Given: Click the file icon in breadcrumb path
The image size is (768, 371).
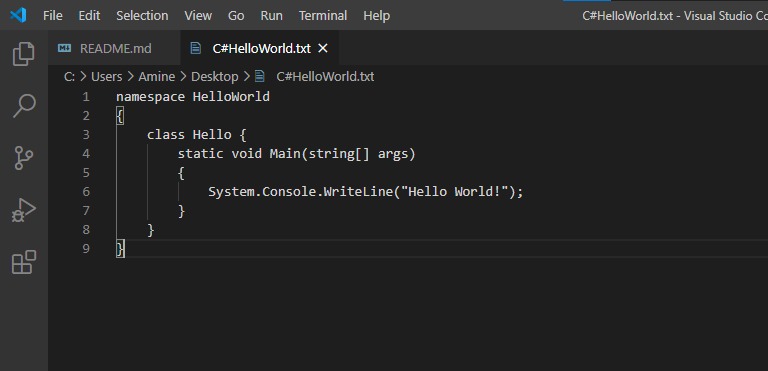Looking at the screenshot, I should pos(260,76).
